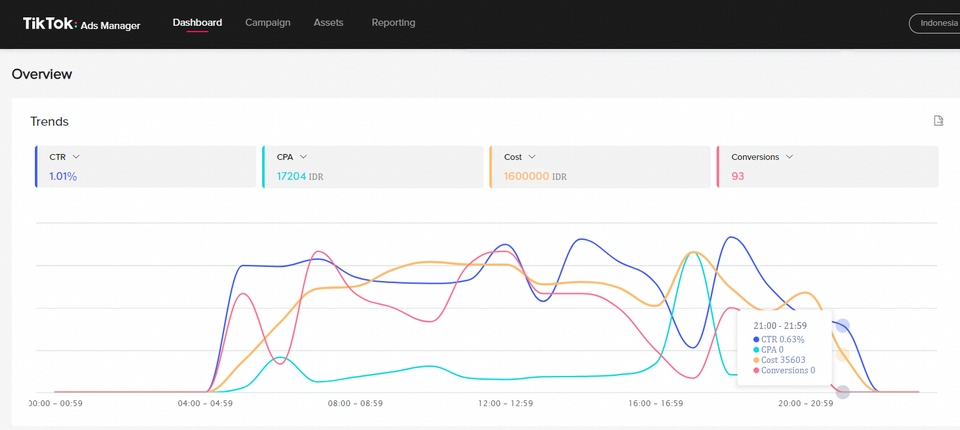Click the tooltip Cost 35603 entry
The height and width of the screenshot is (430, 960).
pos(779,360)
